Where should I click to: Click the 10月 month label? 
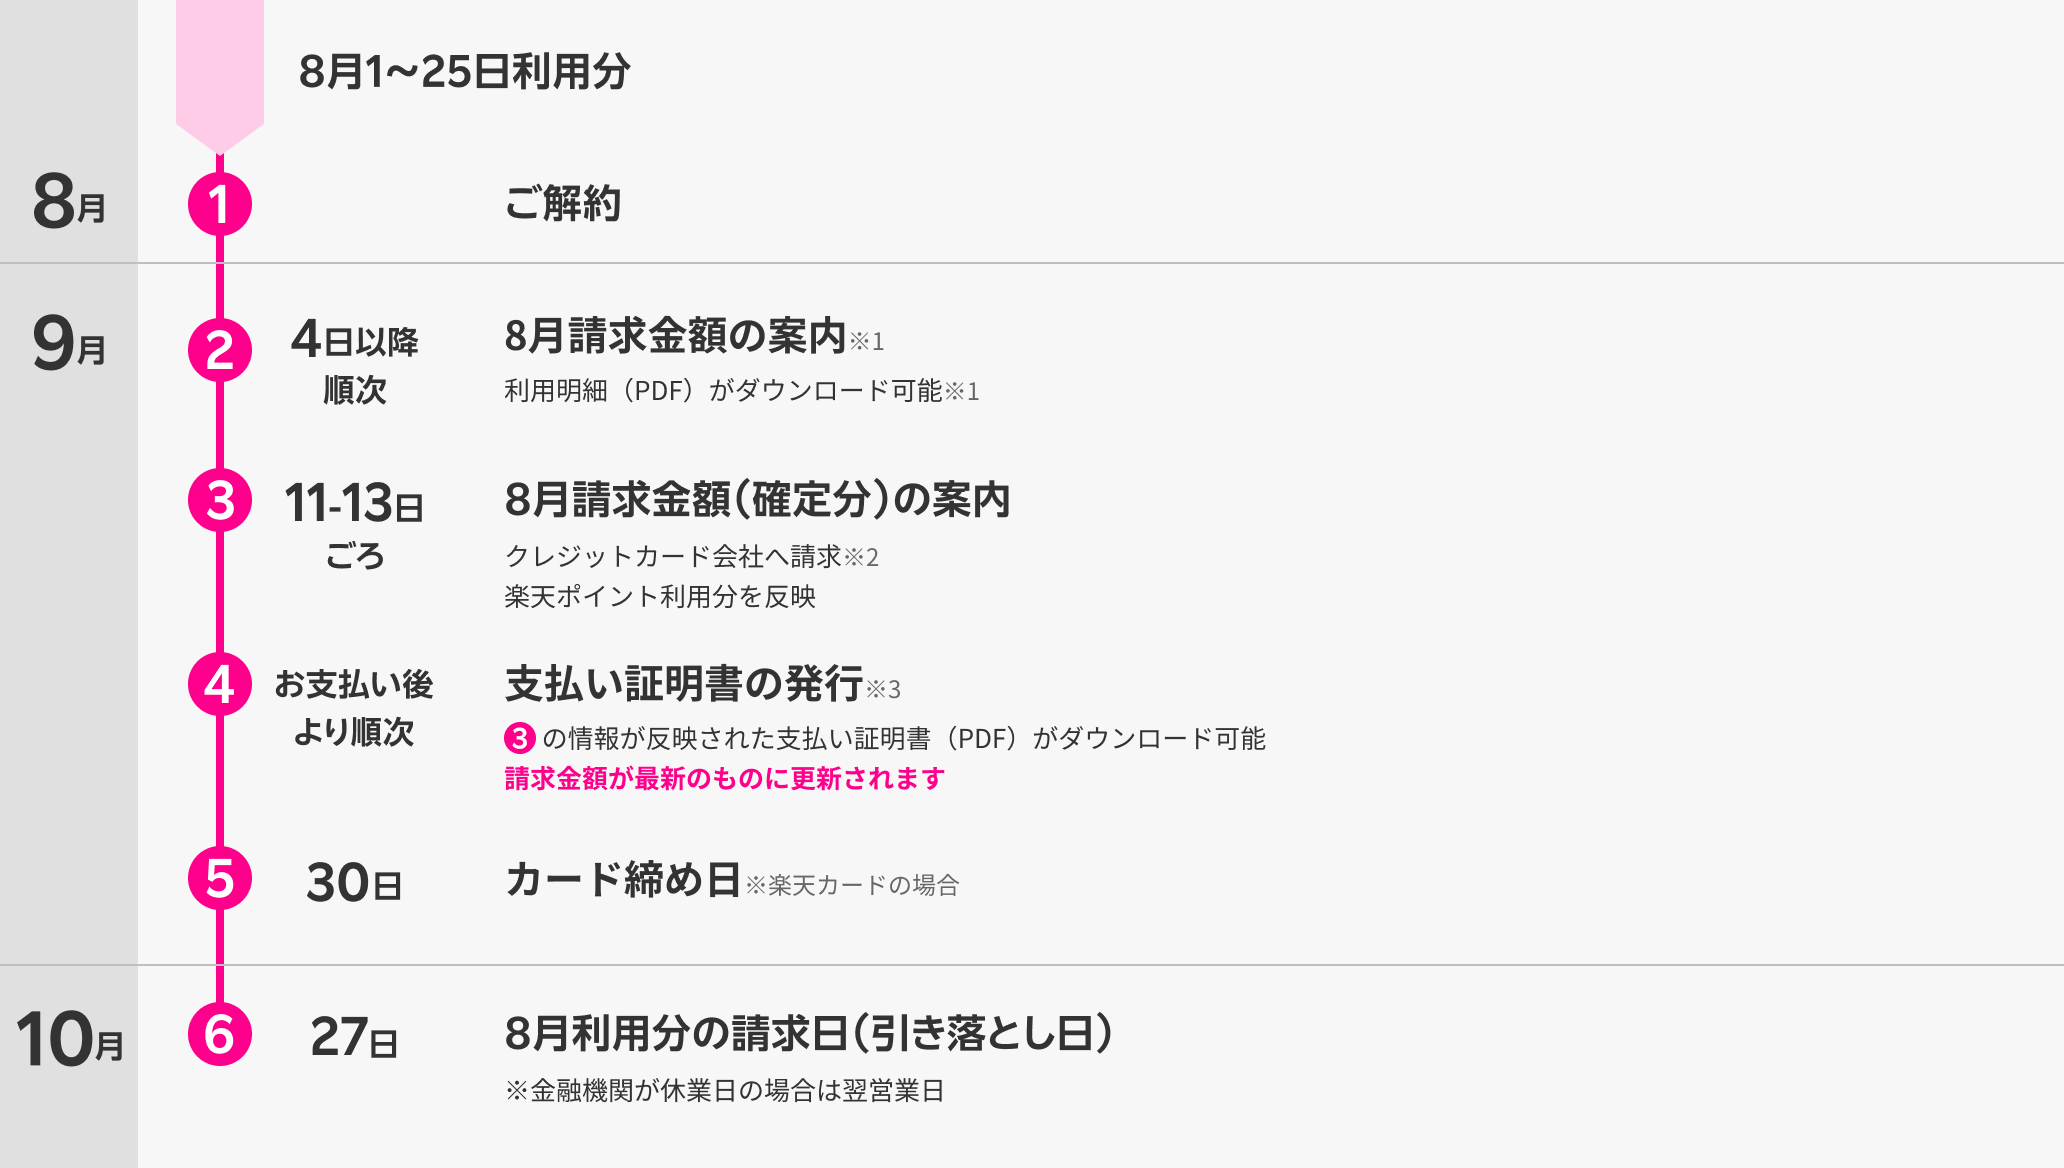pyautogui.click(x=69, y=1040)
